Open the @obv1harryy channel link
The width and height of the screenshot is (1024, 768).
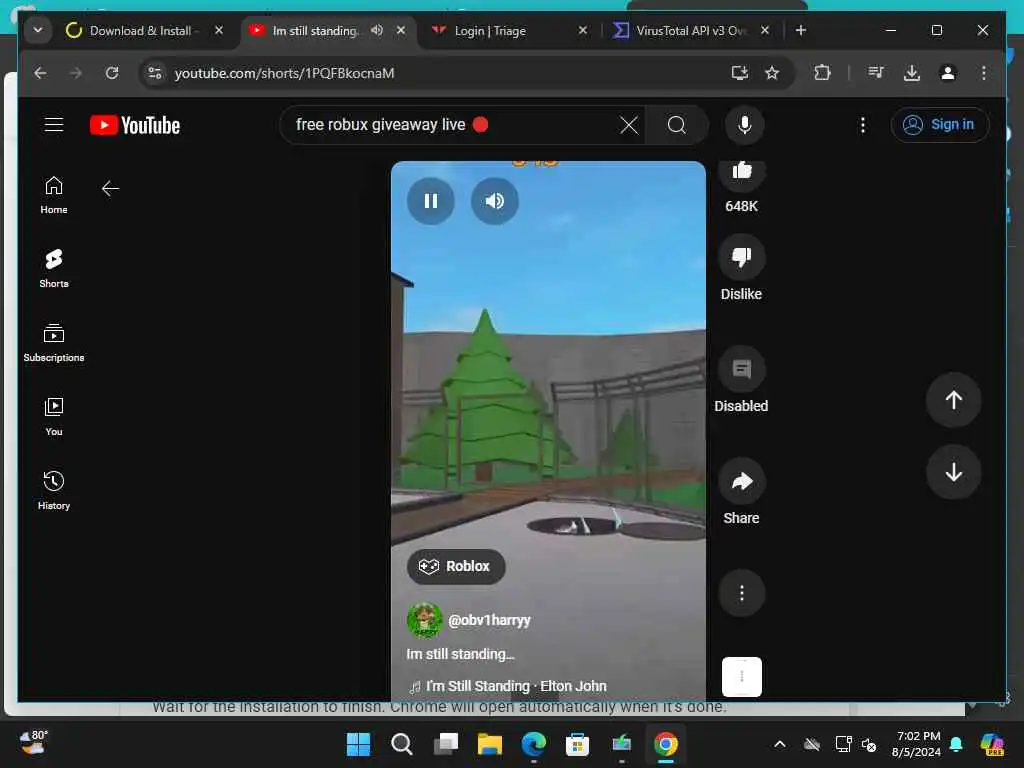tap(489, 620)
